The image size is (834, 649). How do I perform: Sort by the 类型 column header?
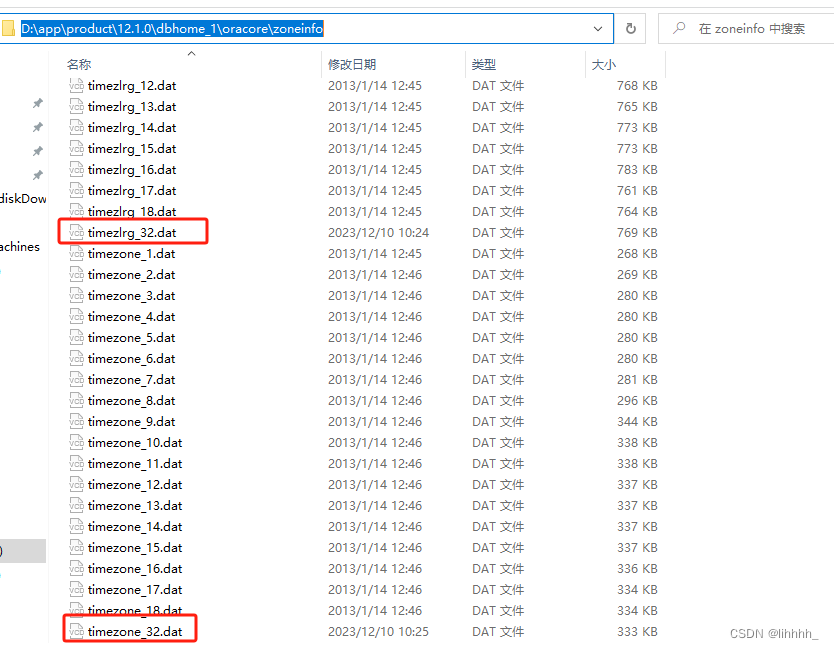tap(483, 64)
